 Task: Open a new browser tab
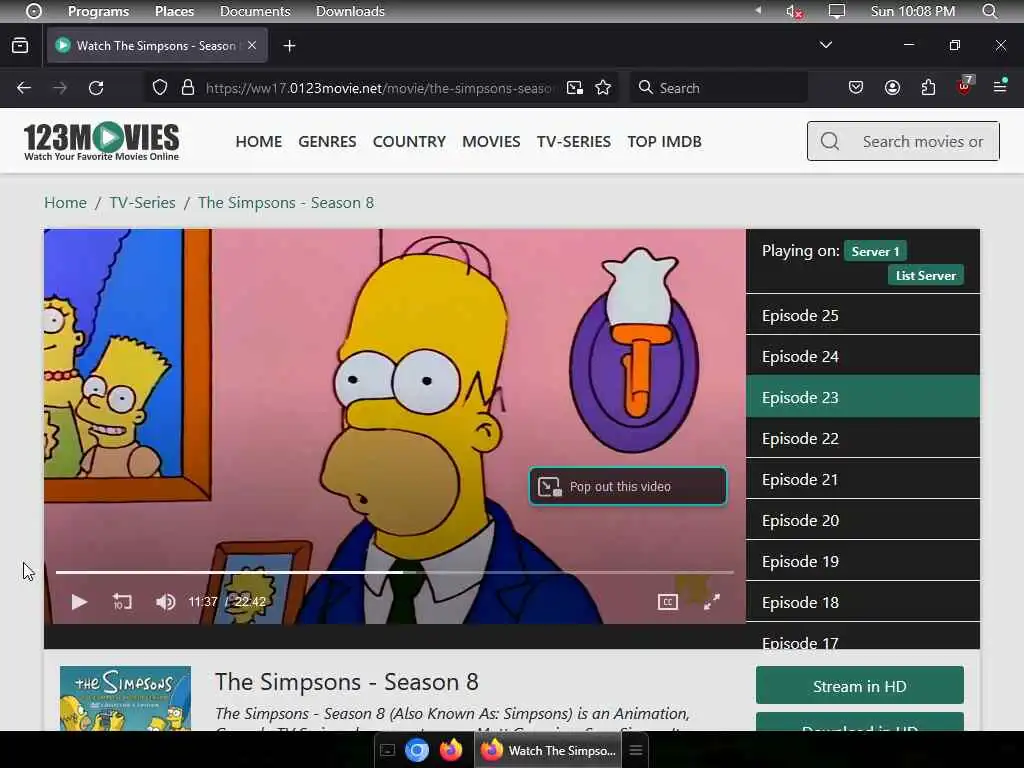click(289, 46)
